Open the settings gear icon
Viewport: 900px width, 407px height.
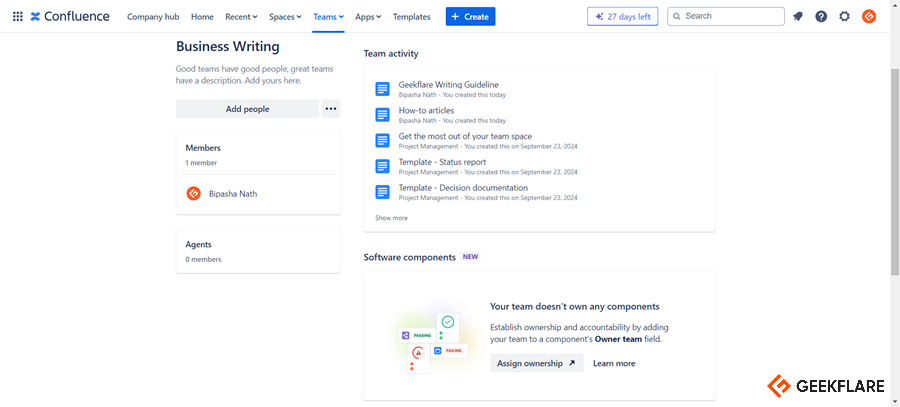[x=844, y=17]
